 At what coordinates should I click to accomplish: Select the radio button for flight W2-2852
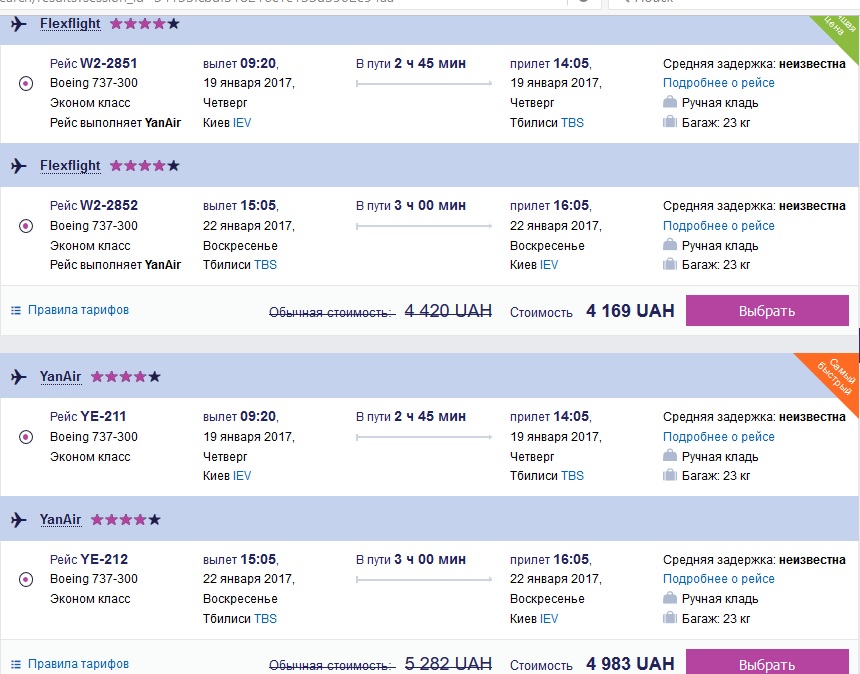pos(26,226)
